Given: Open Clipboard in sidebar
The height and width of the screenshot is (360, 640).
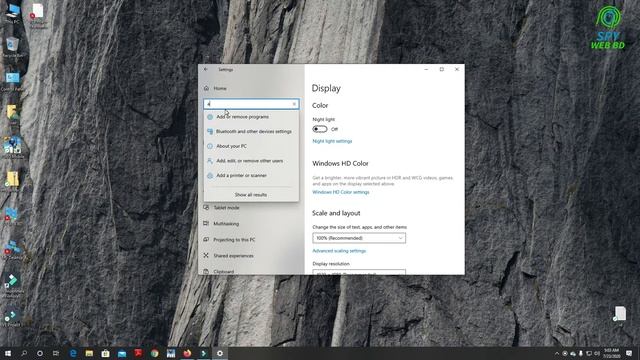Looking at the screenshot, I should tap(224, 271).
